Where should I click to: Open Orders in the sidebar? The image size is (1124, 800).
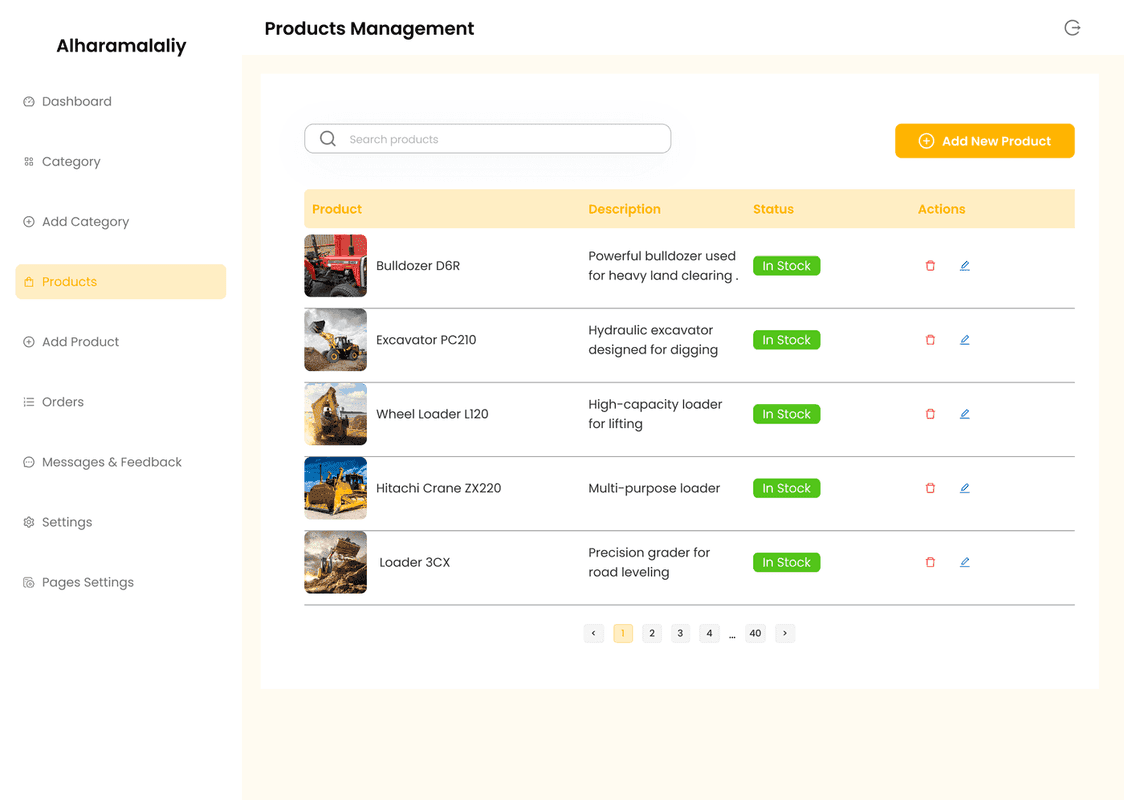click(62, 402)
